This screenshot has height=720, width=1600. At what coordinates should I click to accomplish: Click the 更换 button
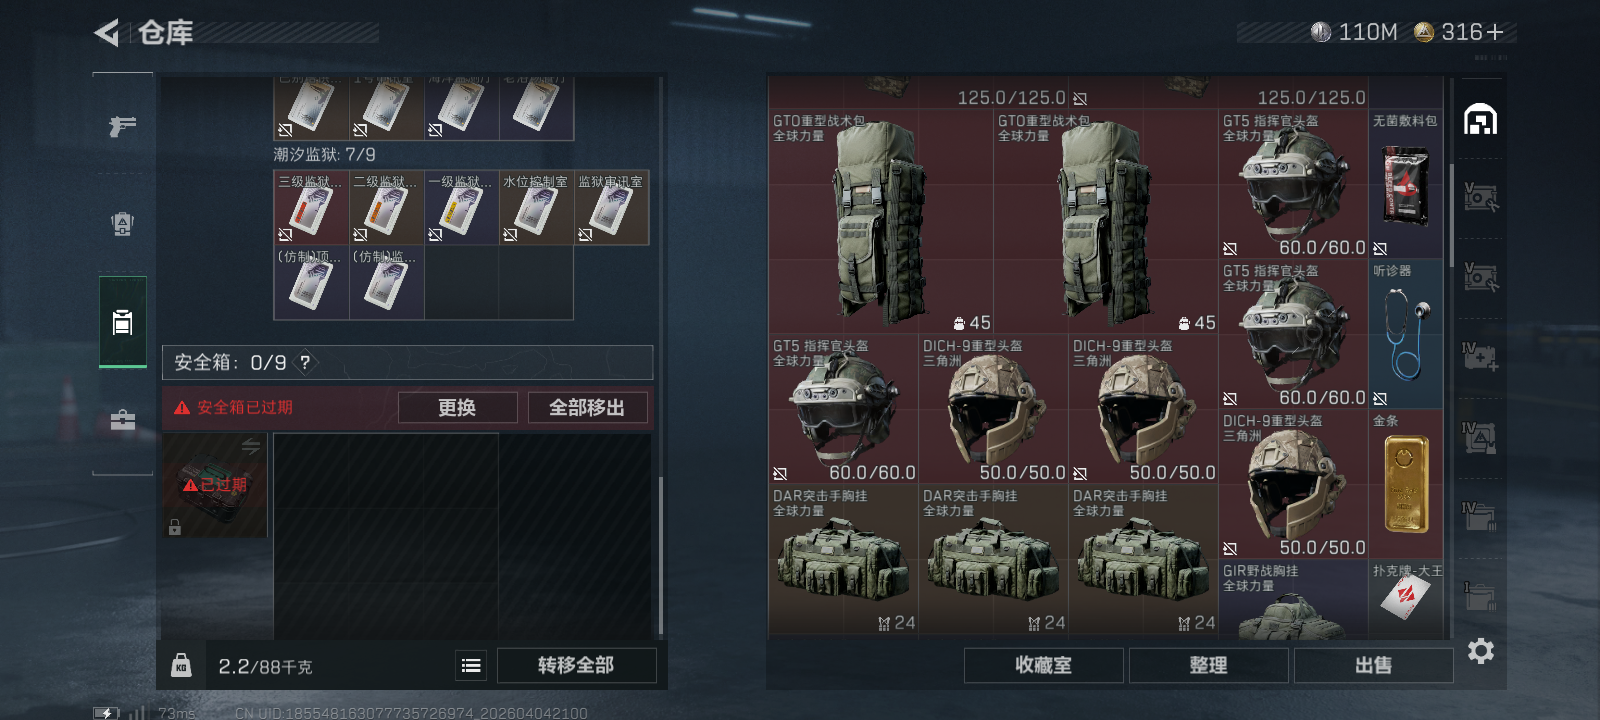tap(457, 407)
